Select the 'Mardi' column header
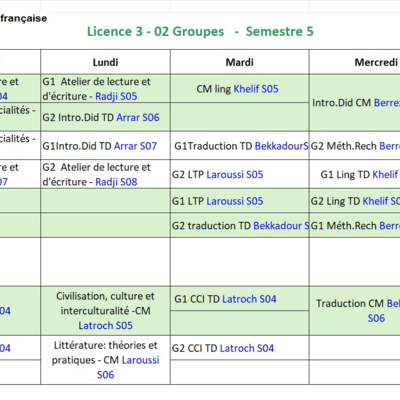This screenshot has height=400, width=400. pos(240,62)
